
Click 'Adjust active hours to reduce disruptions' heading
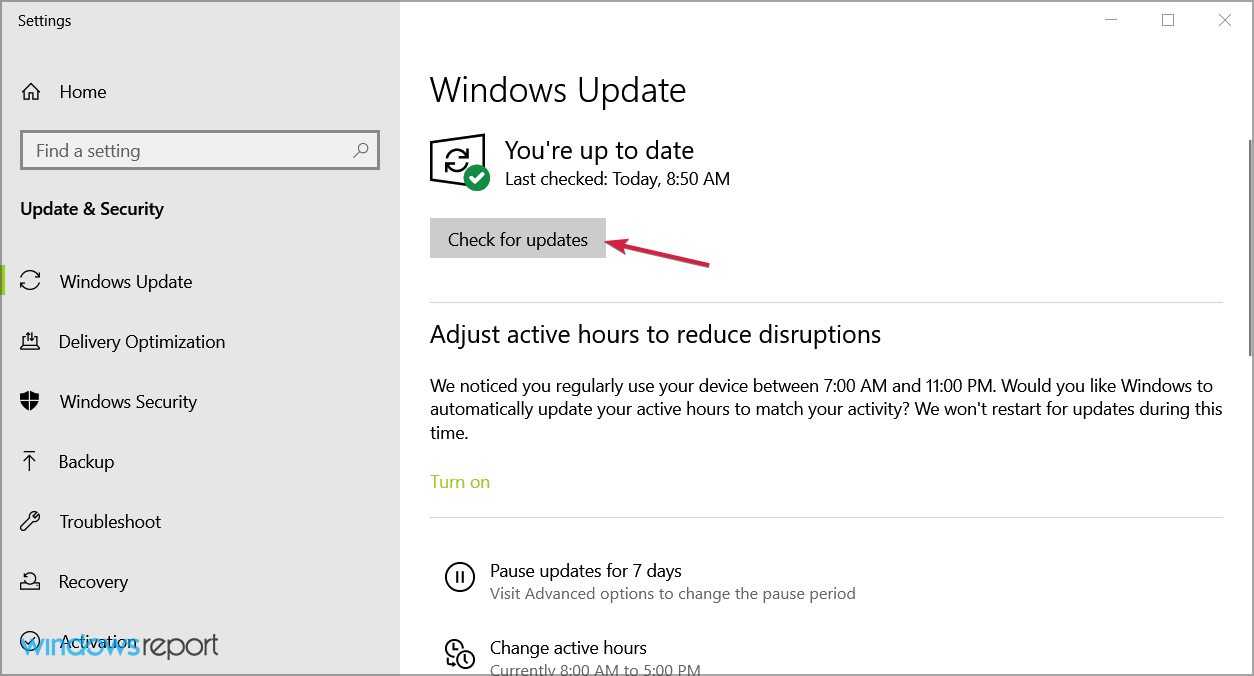point(655,334)
